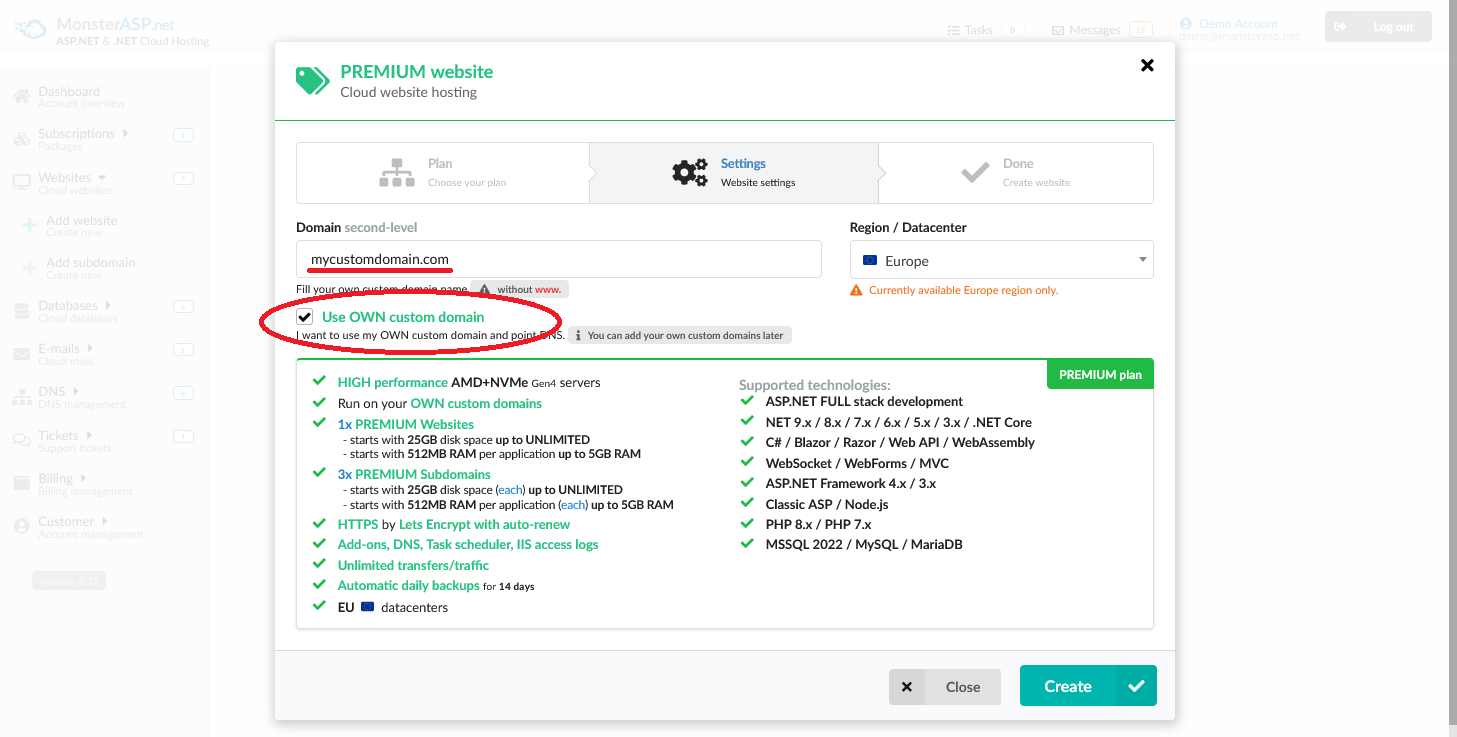Click Add website in the sidebar

click(x=82, y=225)
